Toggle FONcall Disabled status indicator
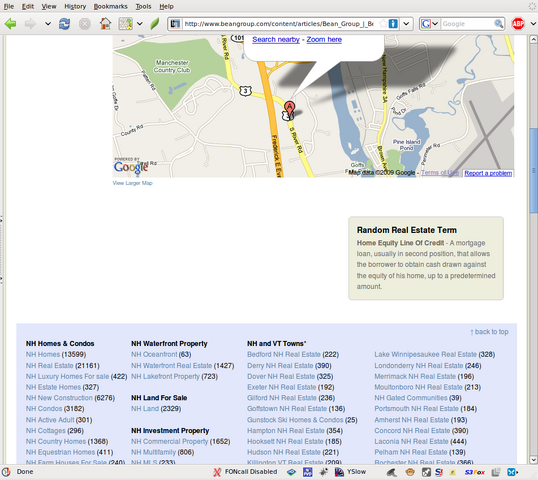The height and width of the screenshot is (480, 538). coord(245,472)
